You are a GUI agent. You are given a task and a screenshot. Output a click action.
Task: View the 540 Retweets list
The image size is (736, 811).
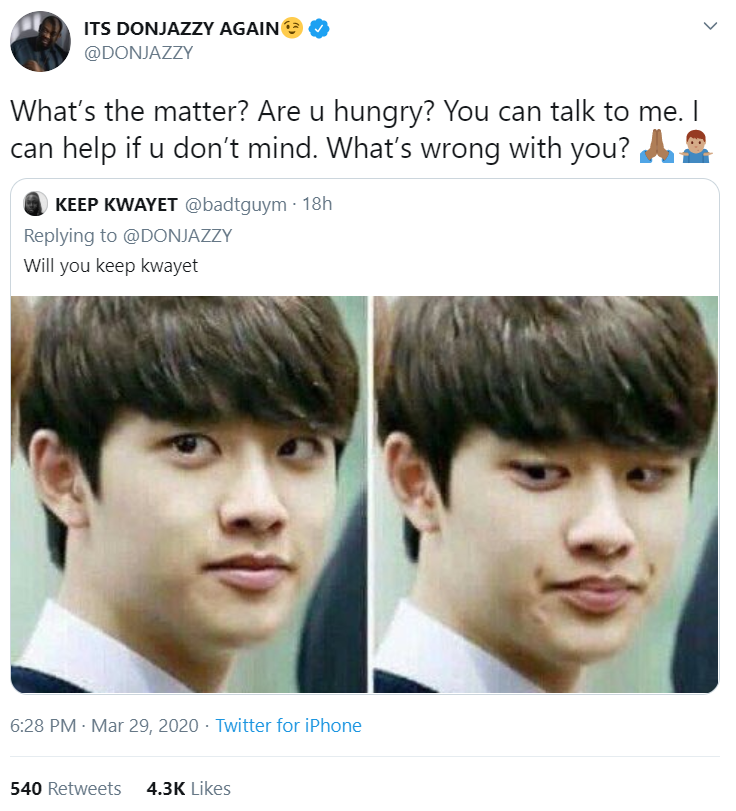tap(66, 789)
